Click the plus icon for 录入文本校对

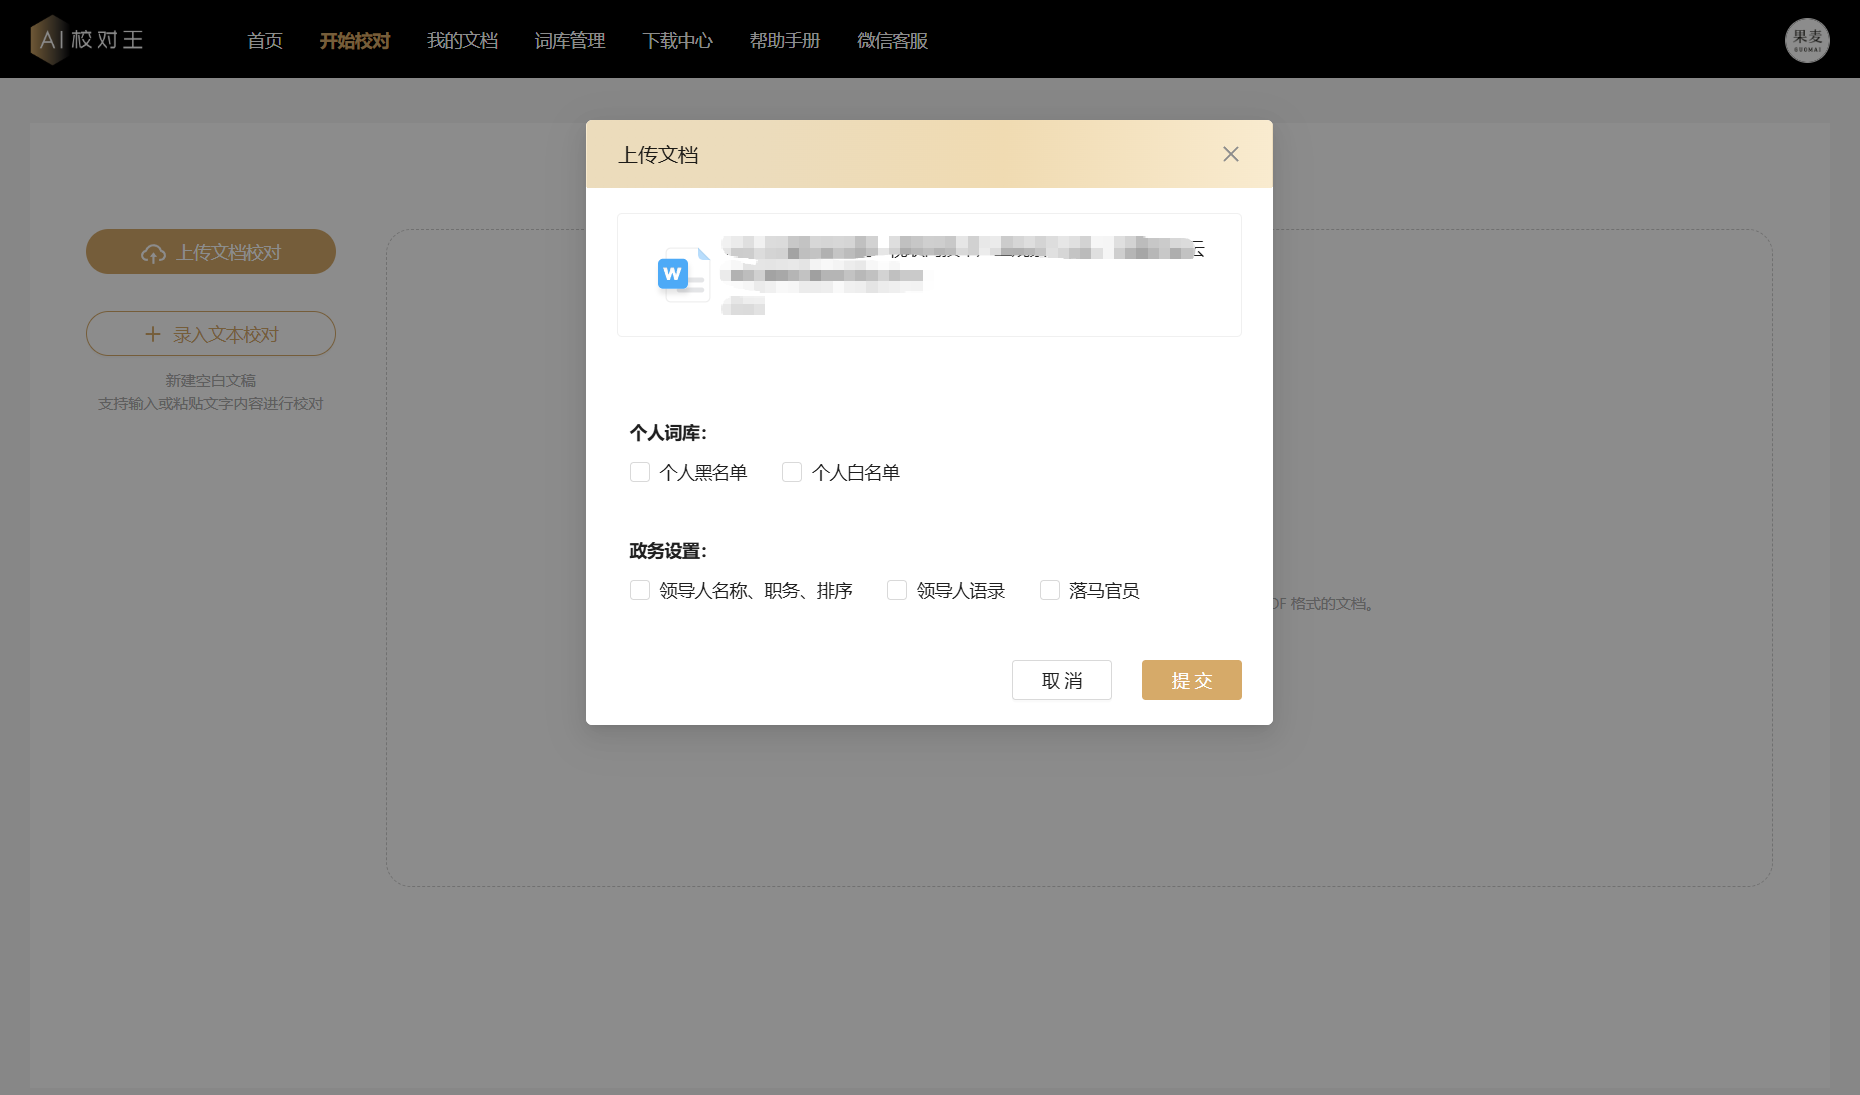point(153,334)
